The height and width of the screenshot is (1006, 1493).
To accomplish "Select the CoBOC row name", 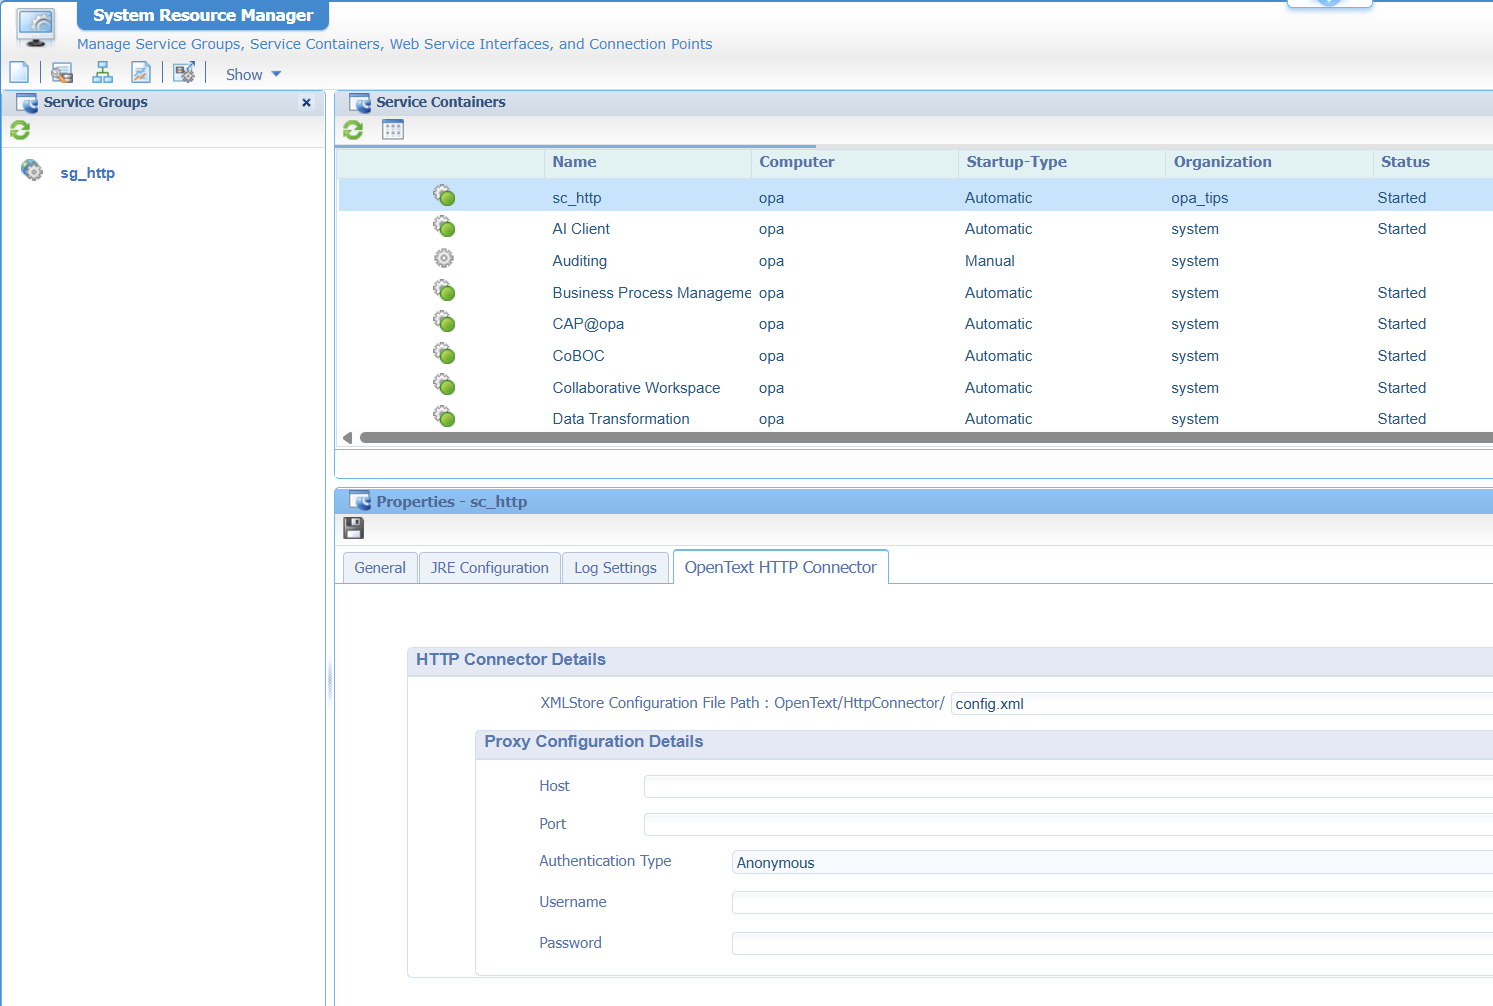I will point(579,356).
